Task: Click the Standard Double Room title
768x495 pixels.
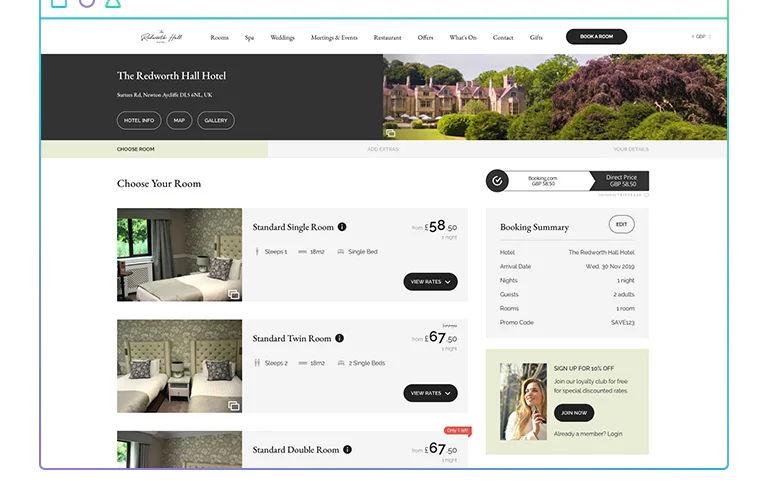Action: (x=296, y=450)
